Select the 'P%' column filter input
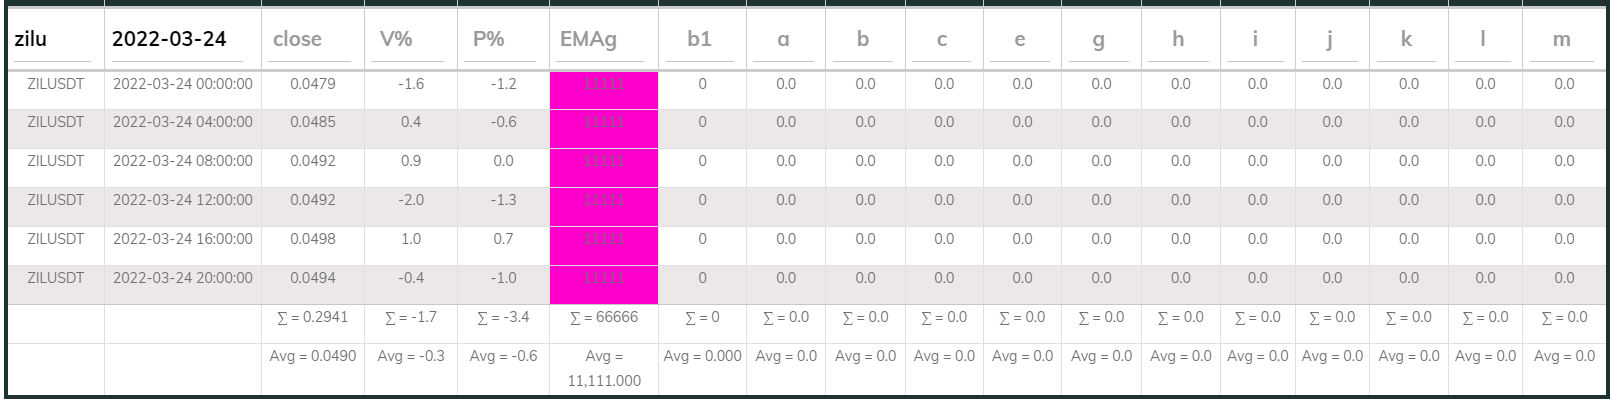The width and height of the screenshot is (1612, 400). [502, 40]
